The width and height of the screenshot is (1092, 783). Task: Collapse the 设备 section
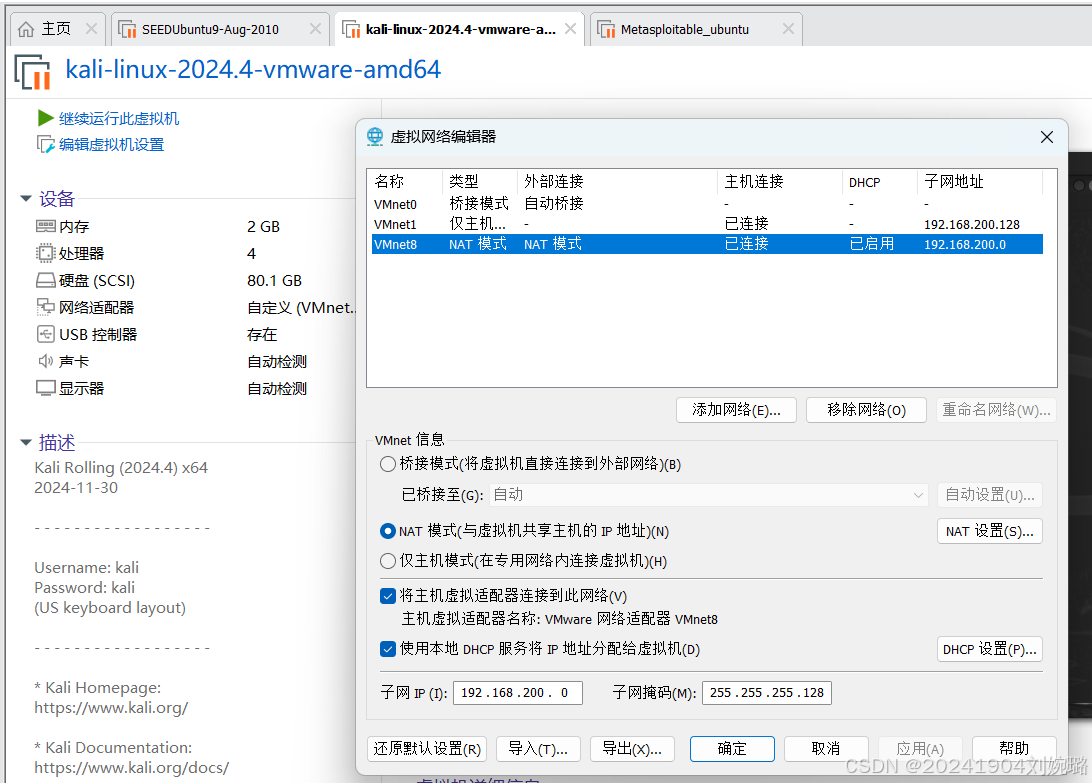tap(26, 199)
